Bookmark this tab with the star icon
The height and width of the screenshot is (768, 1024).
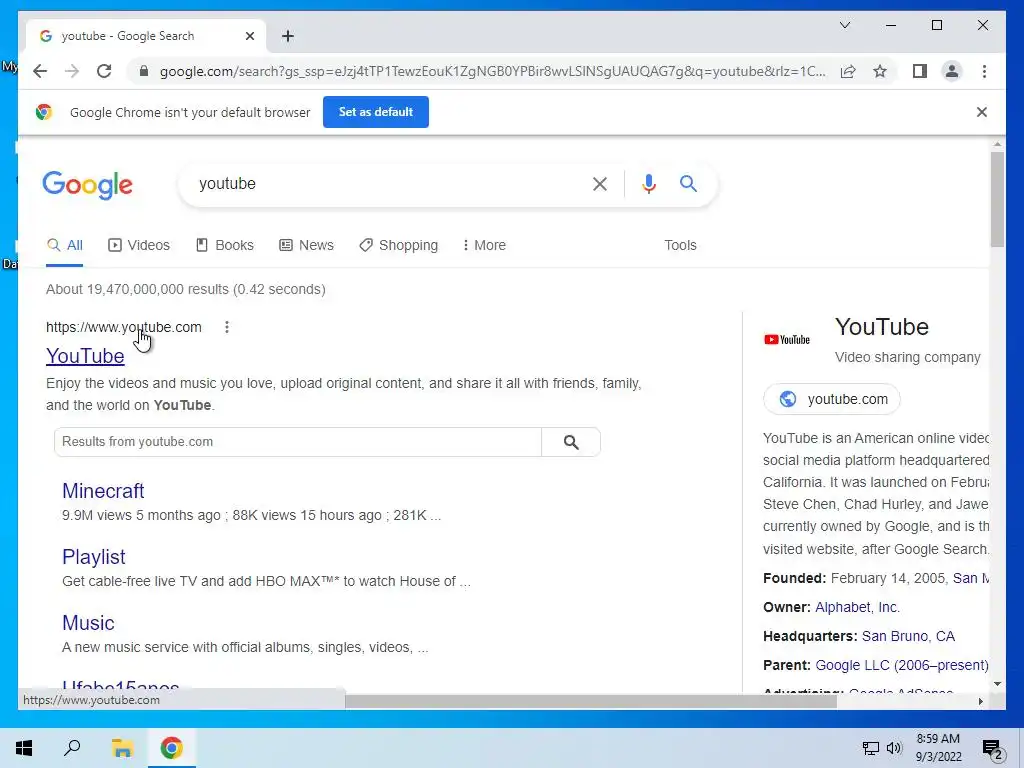click(x=880, y=71)
